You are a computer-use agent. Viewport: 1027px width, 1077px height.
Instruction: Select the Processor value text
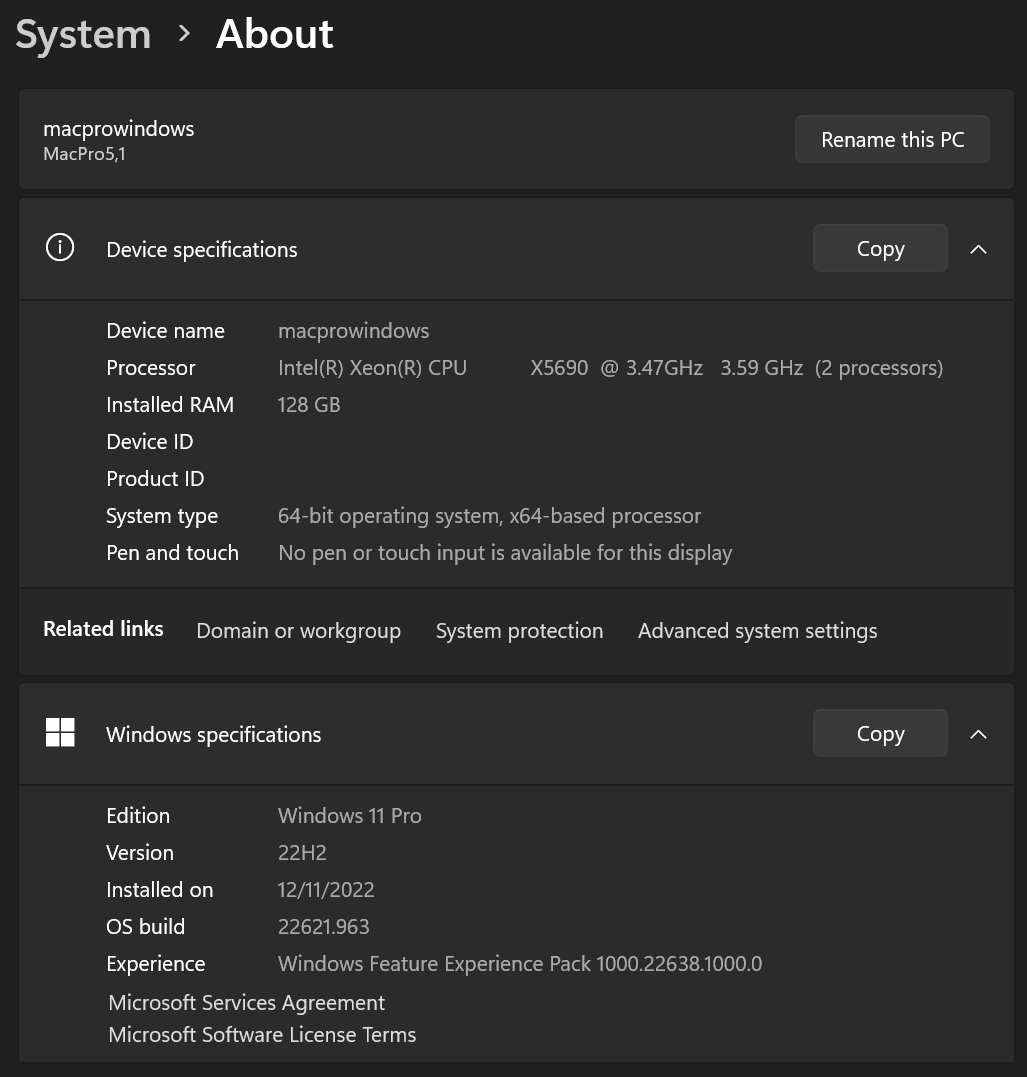click(610, 368)
